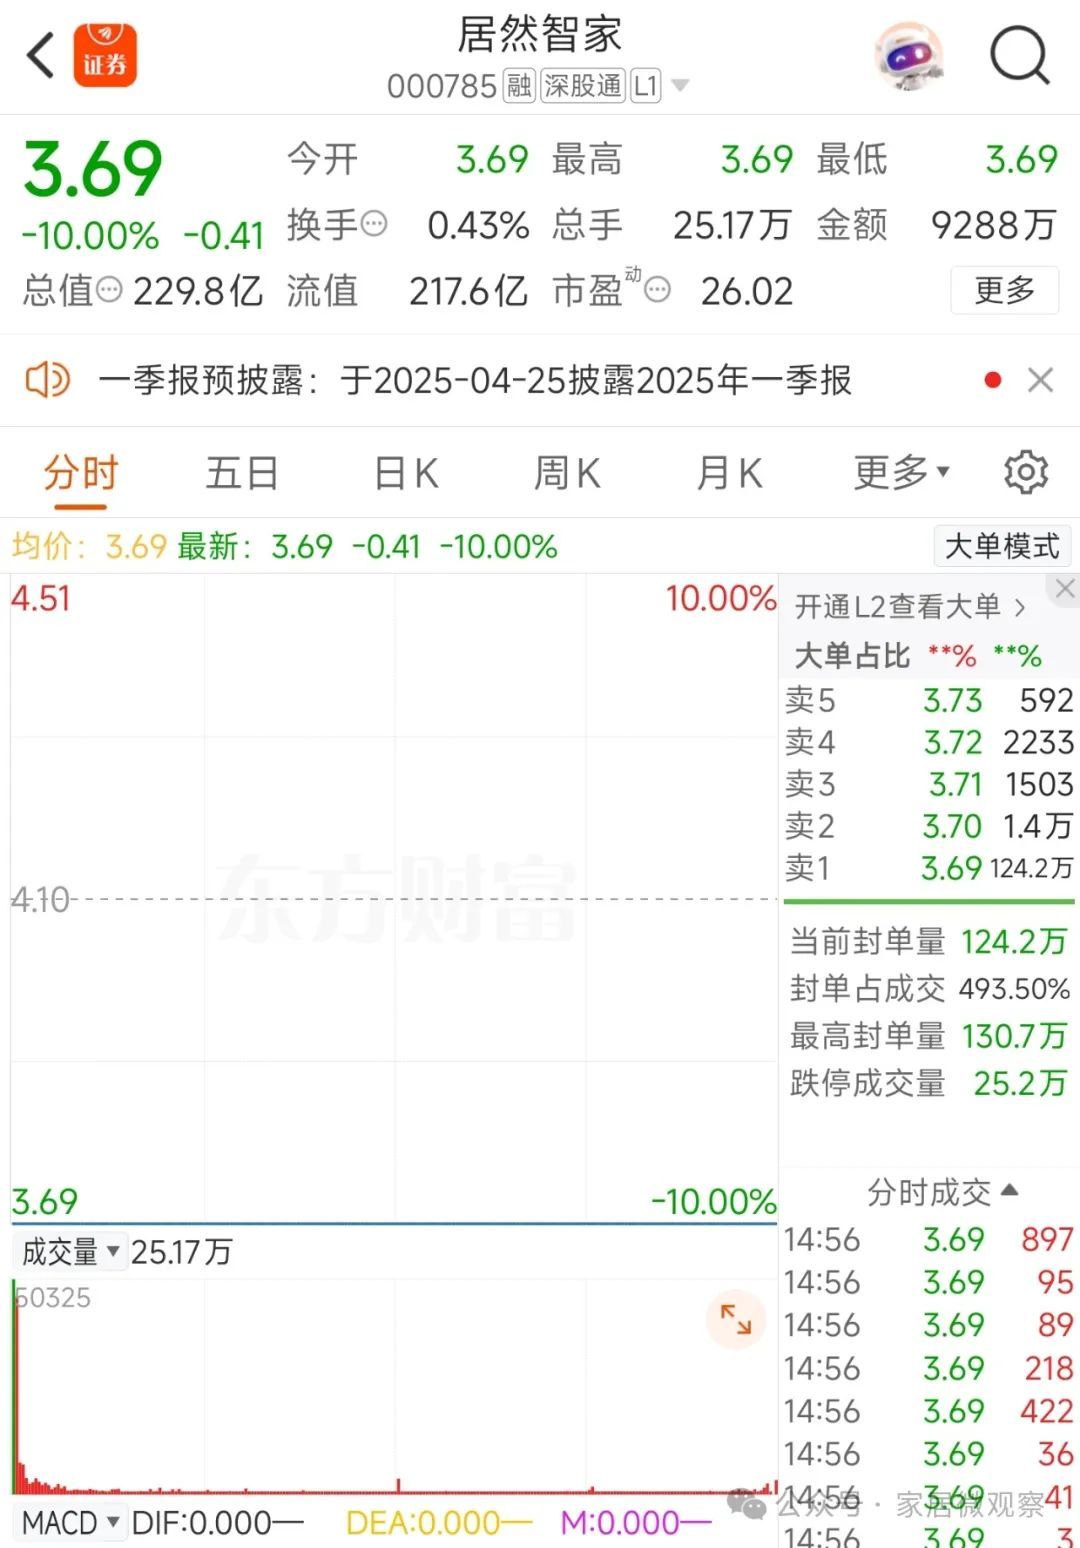
Task: Tap the large 3.69 current price
Action: point(93,169)
